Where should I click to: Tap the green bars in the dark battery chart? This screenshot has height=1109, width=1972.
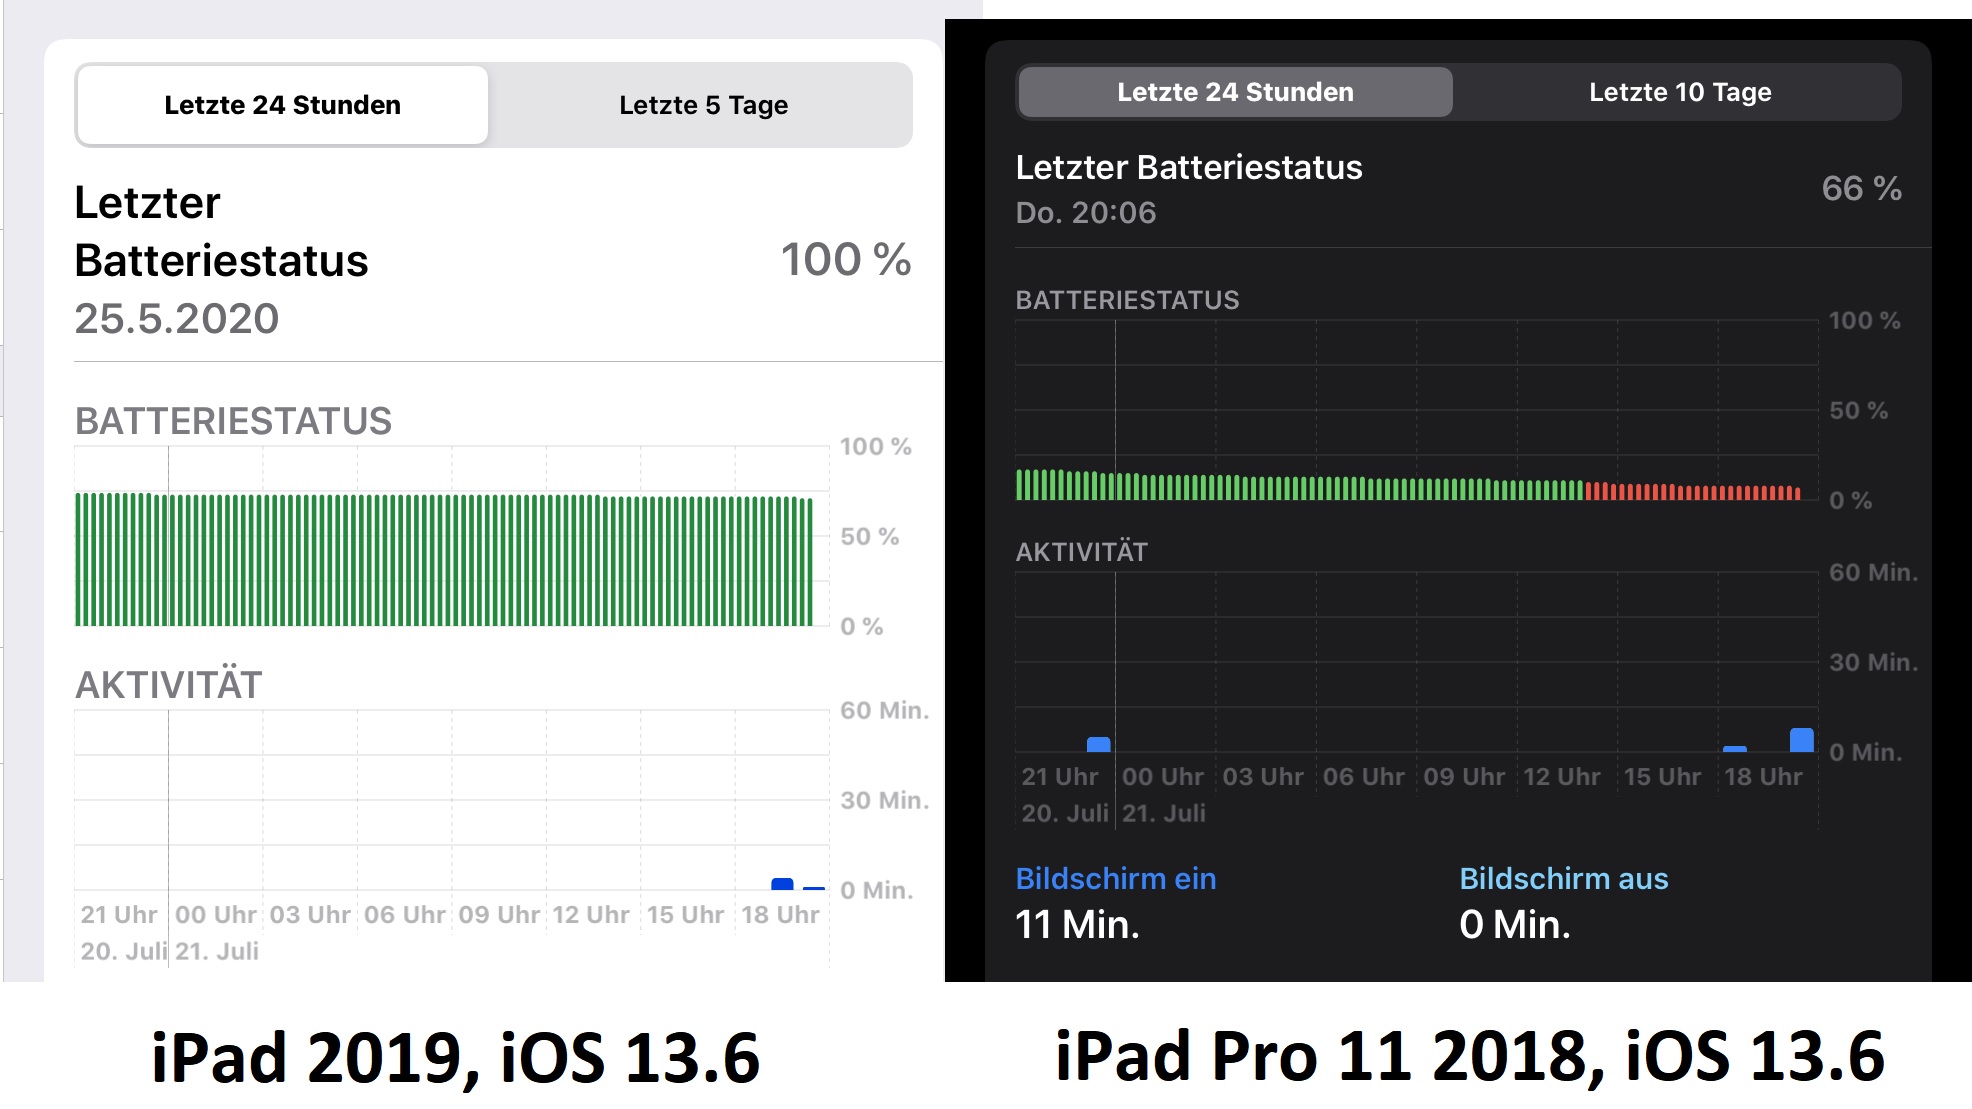point(1300,488)
